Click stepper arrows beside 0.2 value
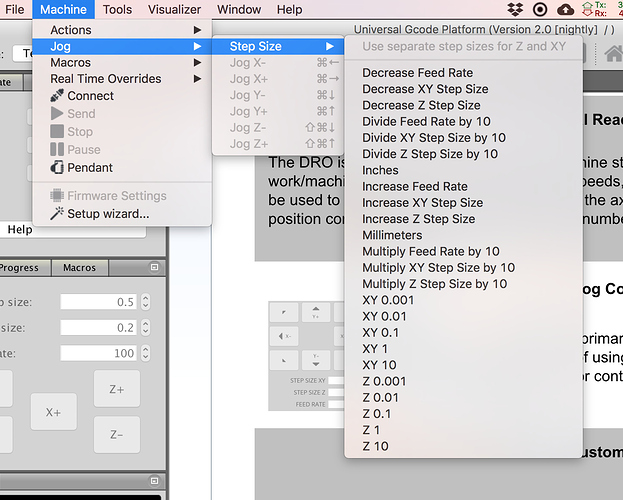Image resolution: width=623 pixels, height=500 pixels. [145, 328]
